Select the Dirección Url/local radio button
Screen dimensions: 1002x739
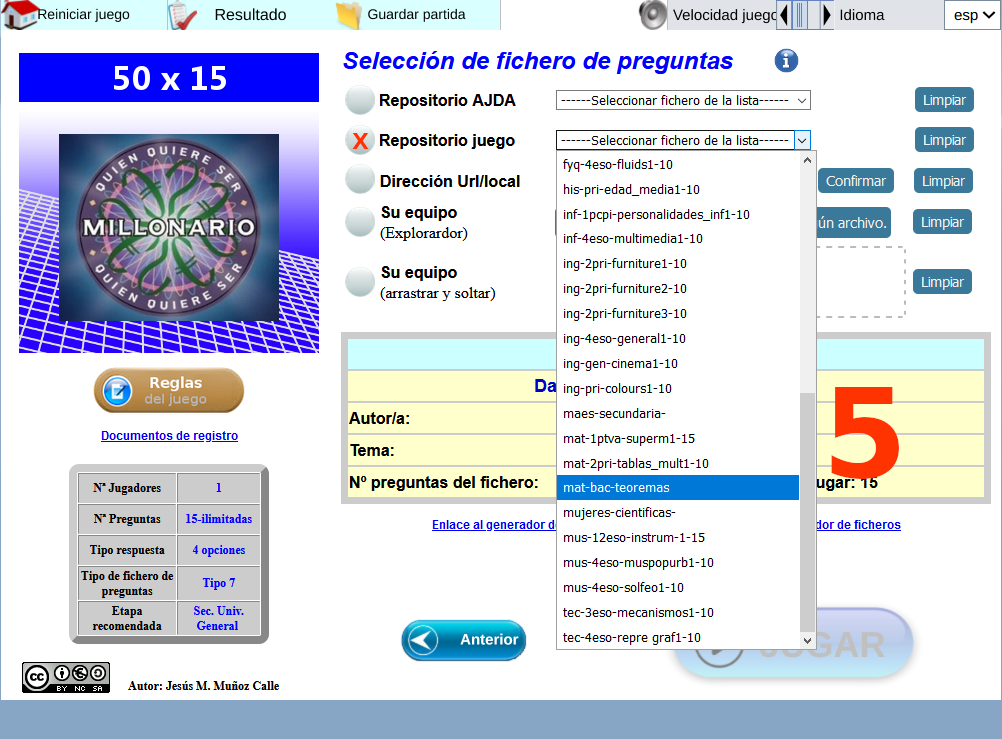click(x=359, y=180)
